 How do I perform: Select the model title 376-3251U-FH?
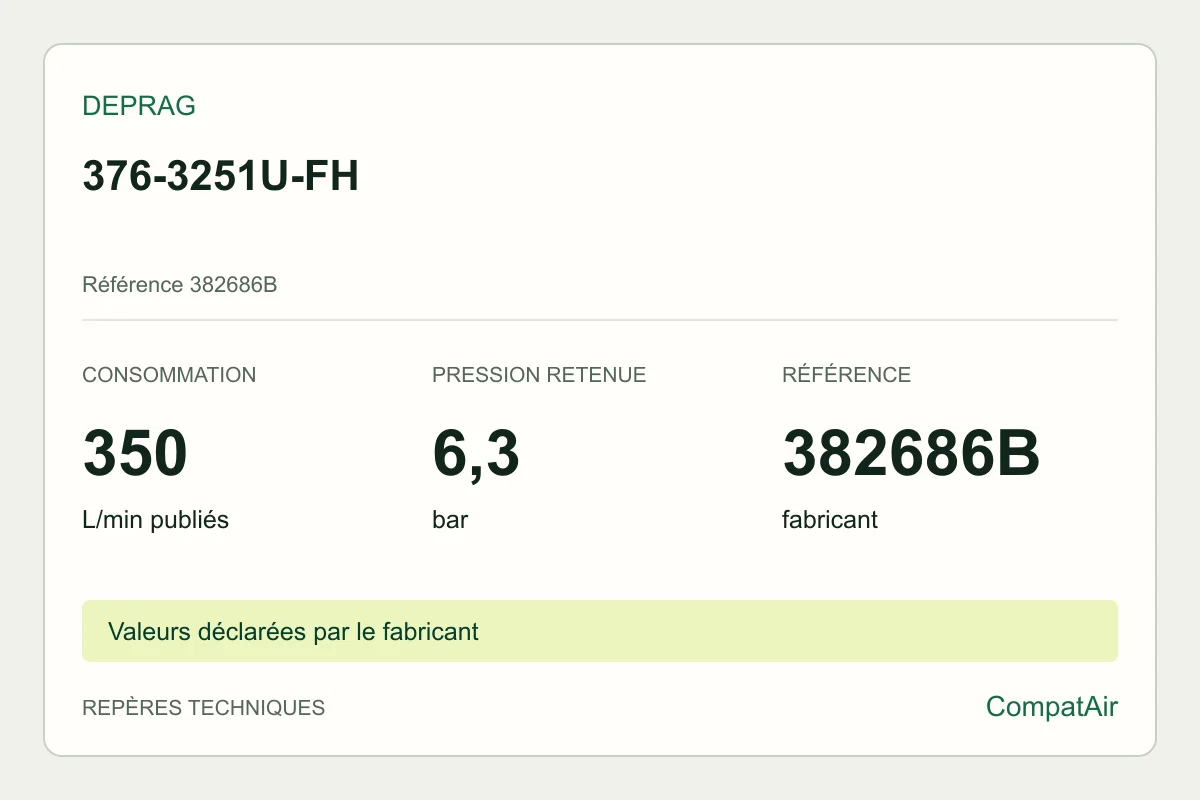pos(220,177)
